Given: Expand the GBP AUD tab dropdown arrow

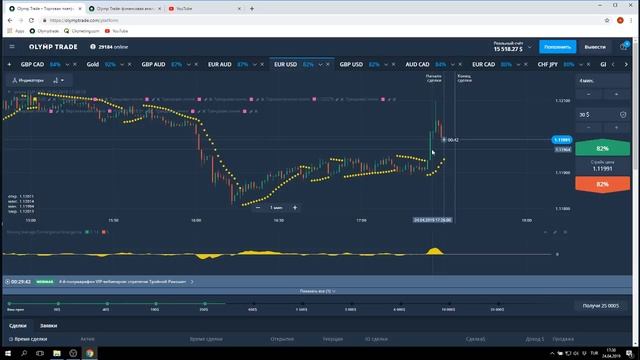Looking at the screenshot, I should [x=189, y=64].
